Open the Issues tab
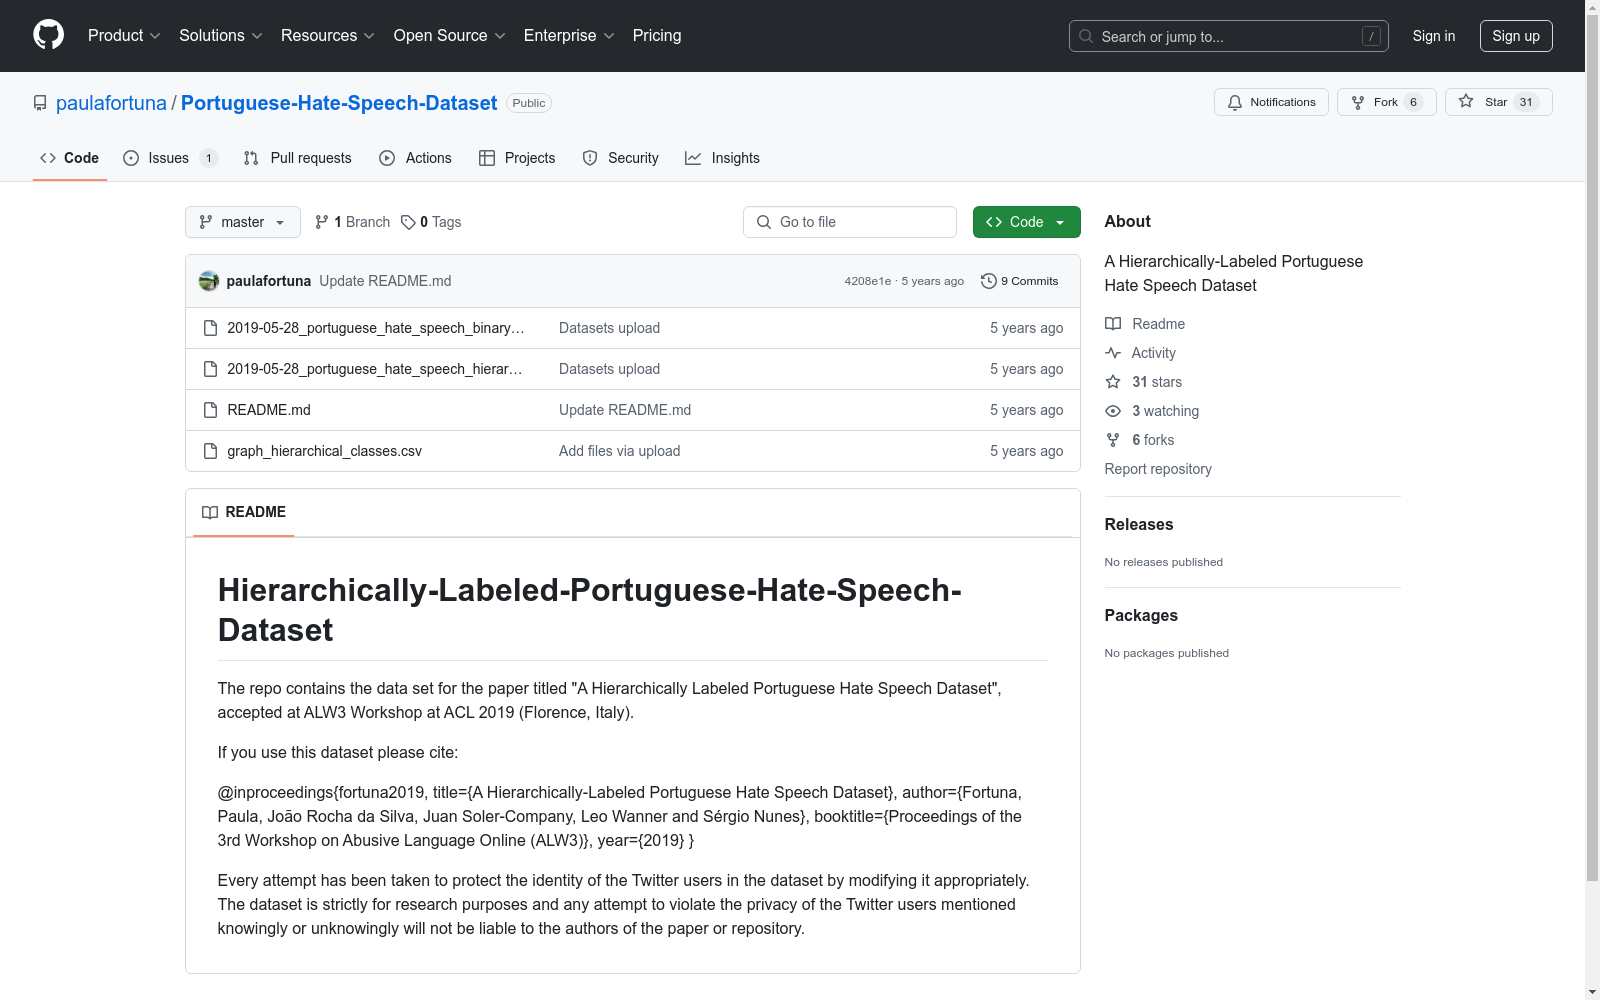Screen dimensions: 1600x1000 tap(170, 158)
